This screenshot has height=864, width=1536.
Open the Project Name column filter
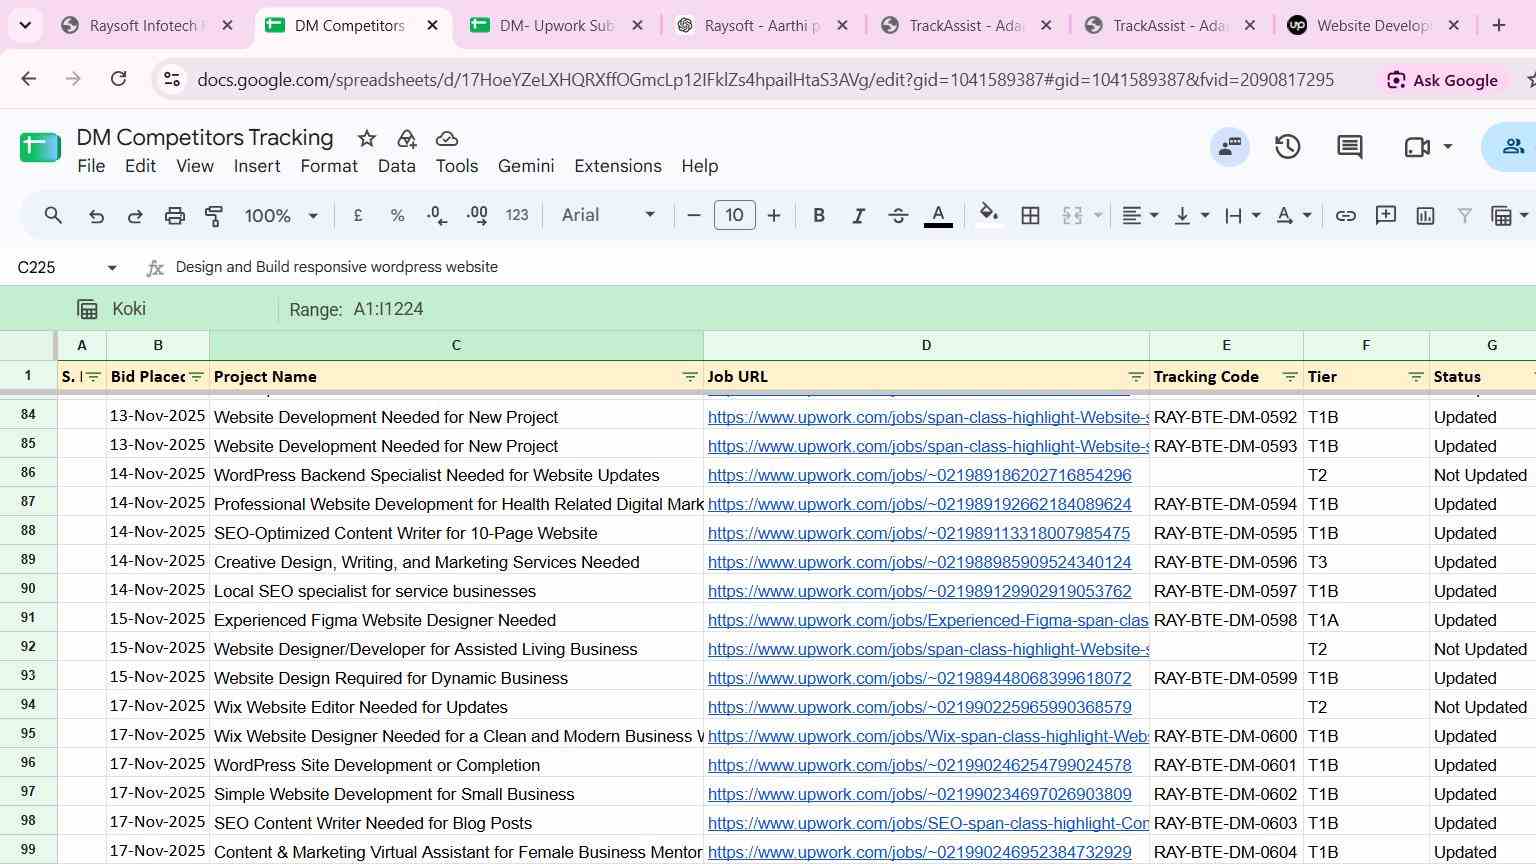tap(689, 377)
